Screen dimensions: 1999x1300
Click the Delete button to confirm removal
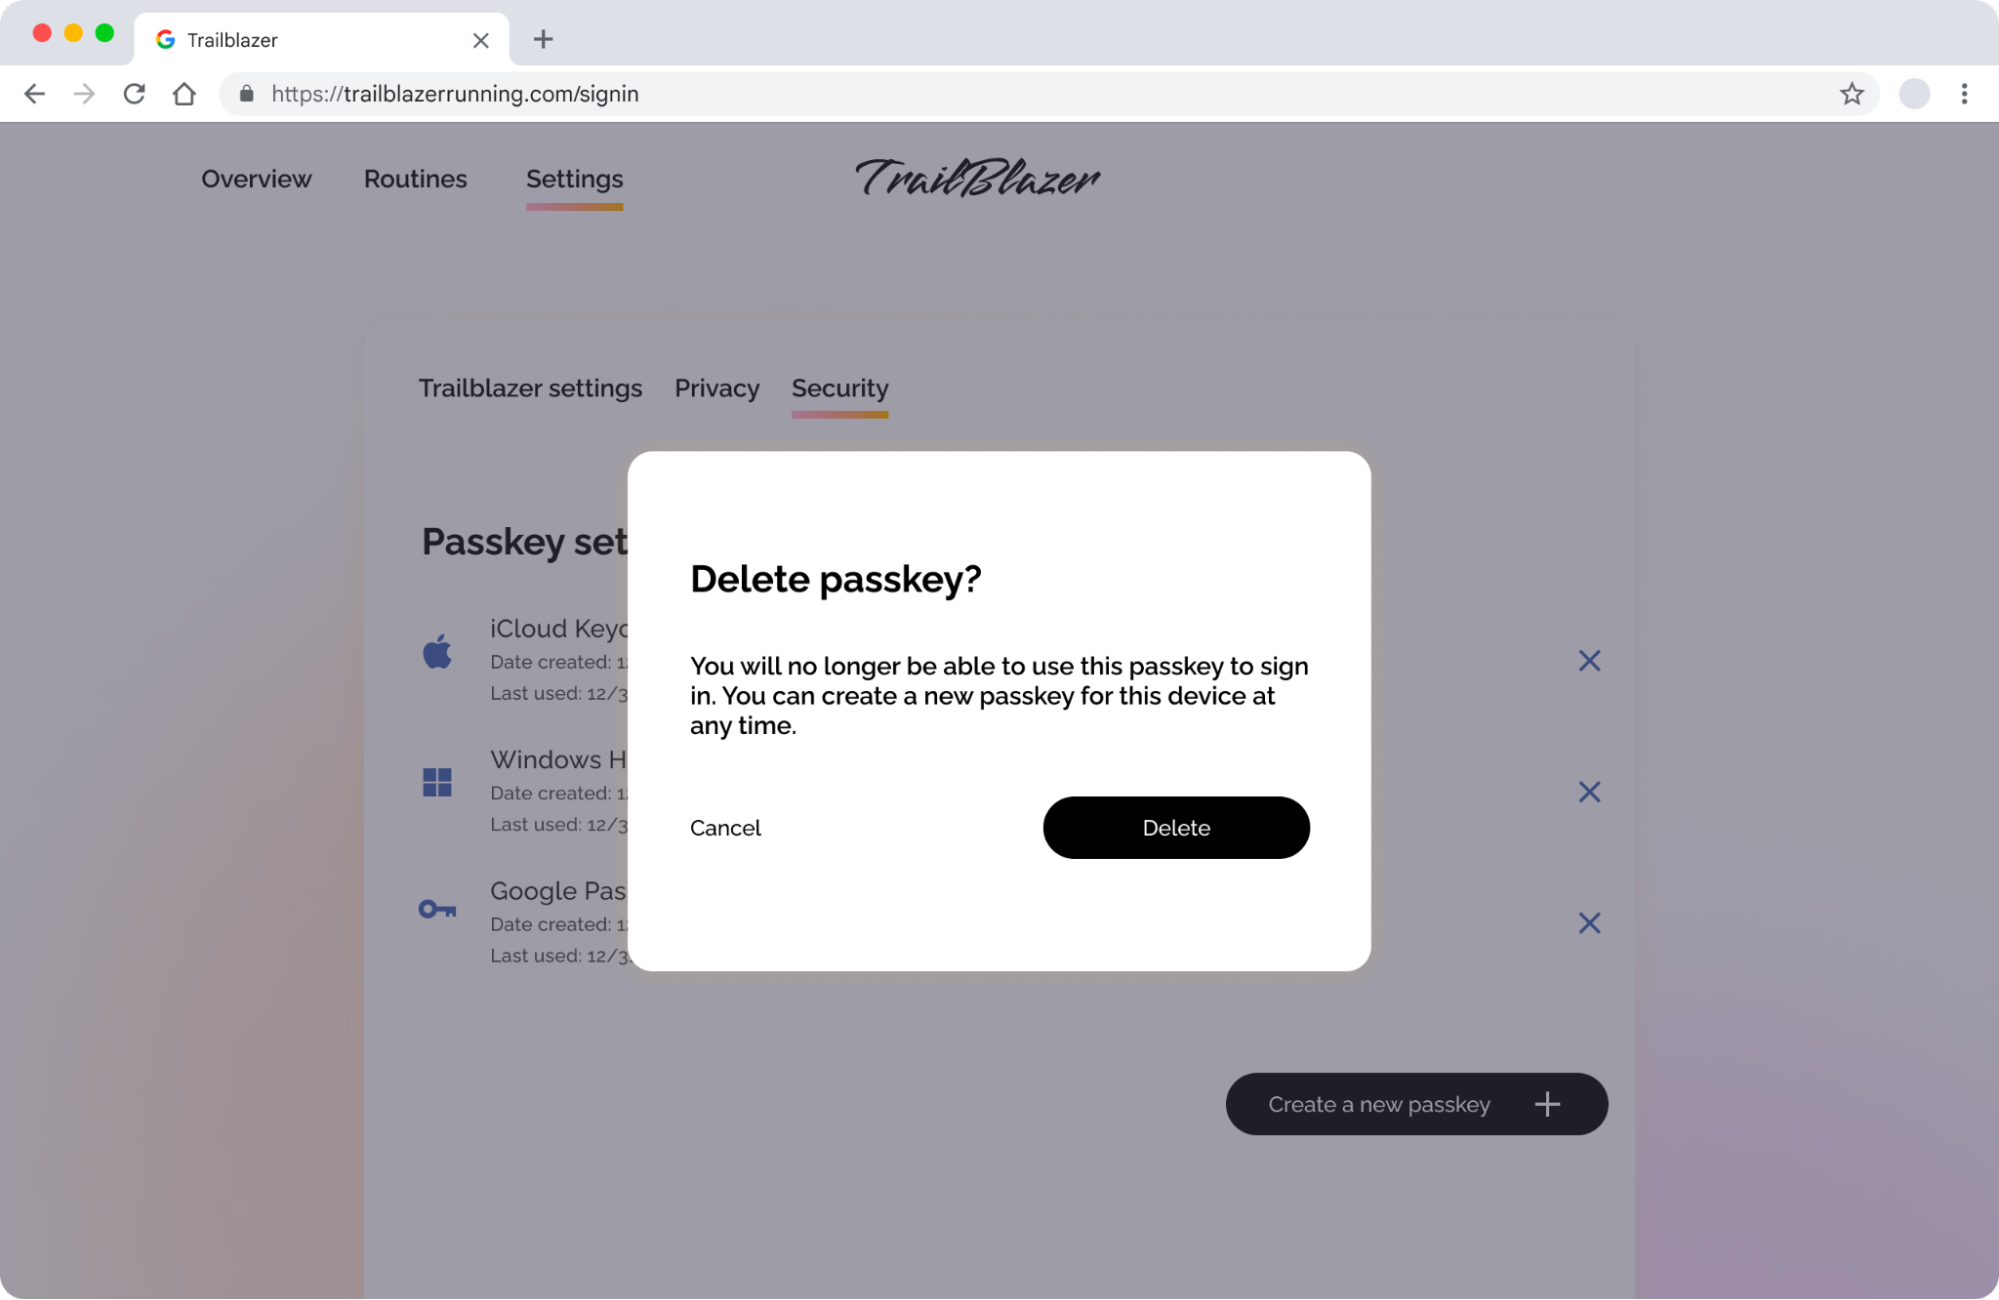click(1176, 826)
